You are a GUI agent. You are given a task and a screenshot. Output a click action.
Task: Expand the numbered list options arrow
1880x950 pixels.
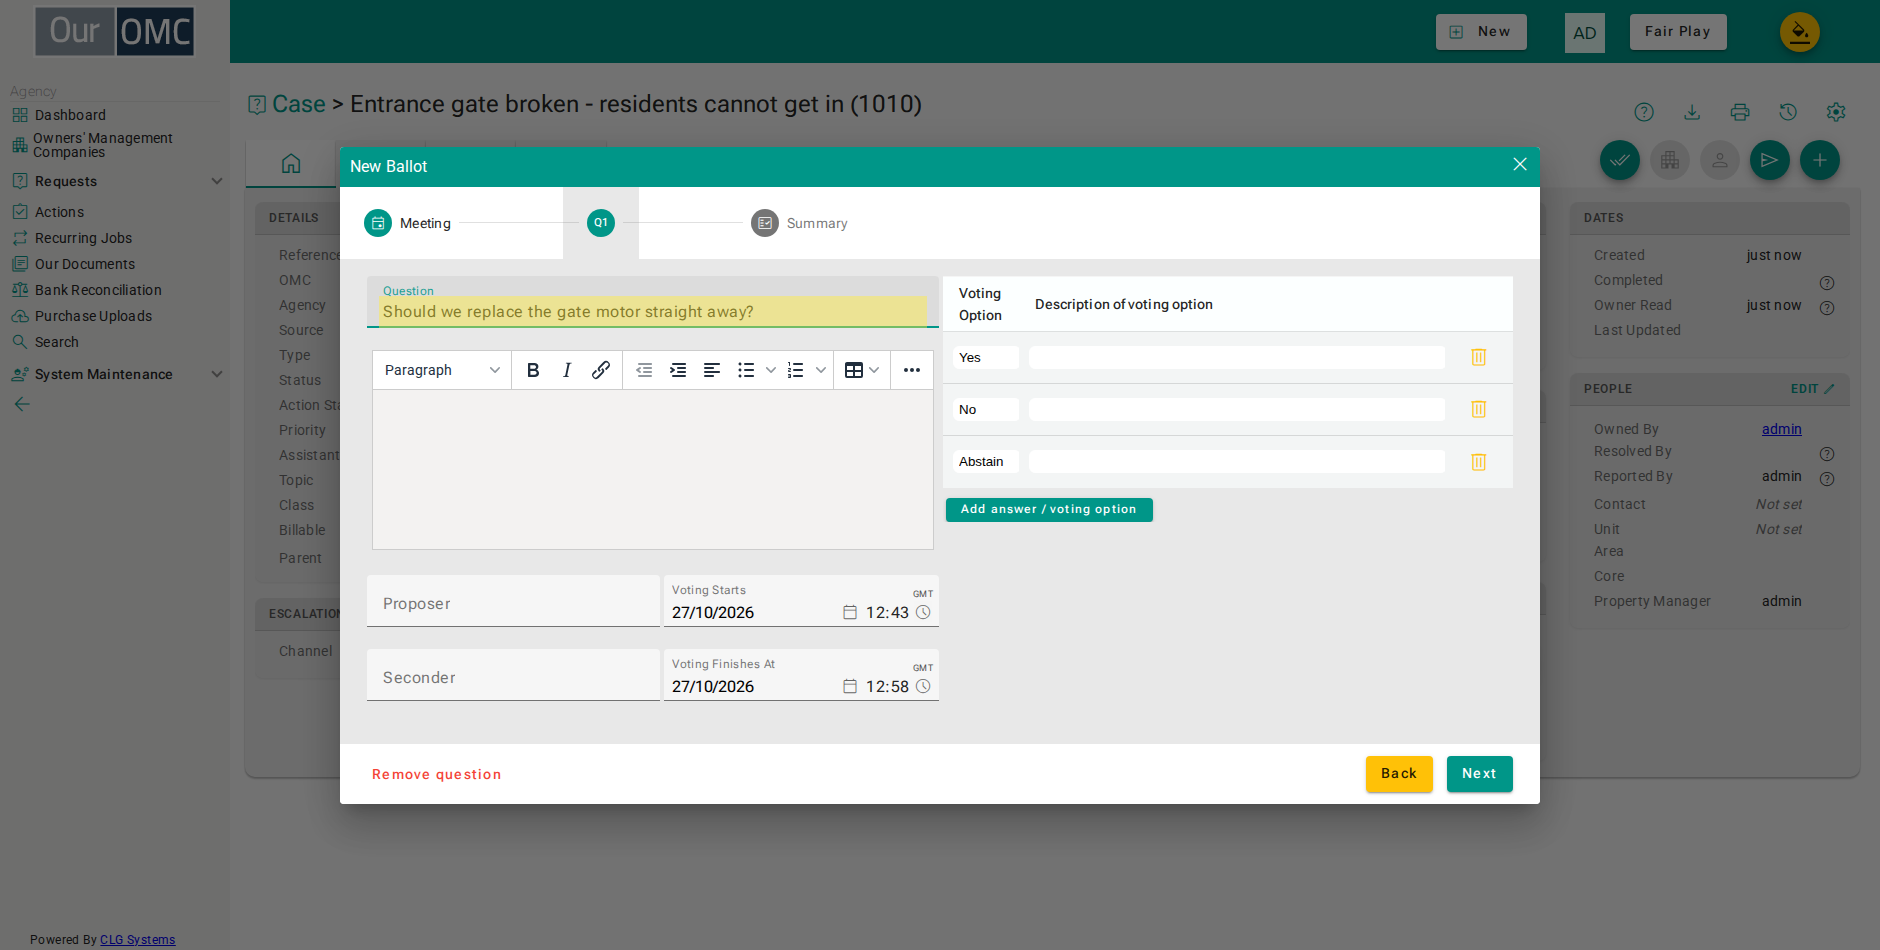[821, 370]
